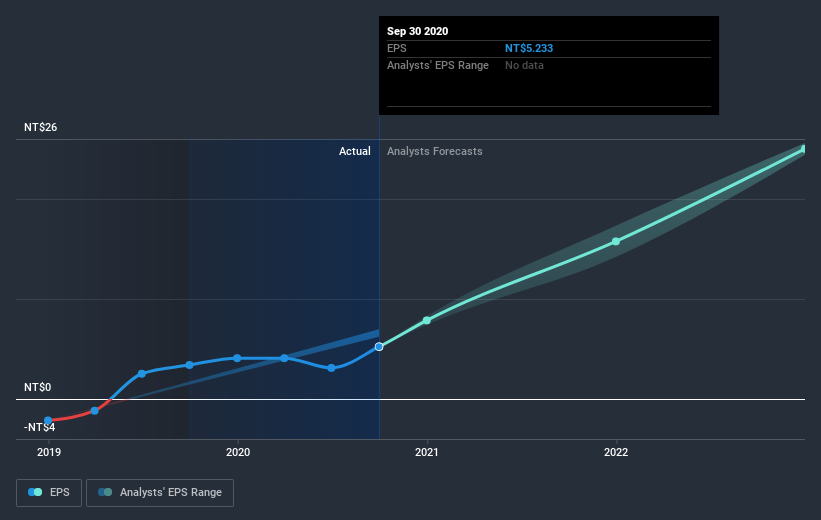
Task: Click the highlighted Sep 30 2020 EPS point
Action: [x=379, y=347]
